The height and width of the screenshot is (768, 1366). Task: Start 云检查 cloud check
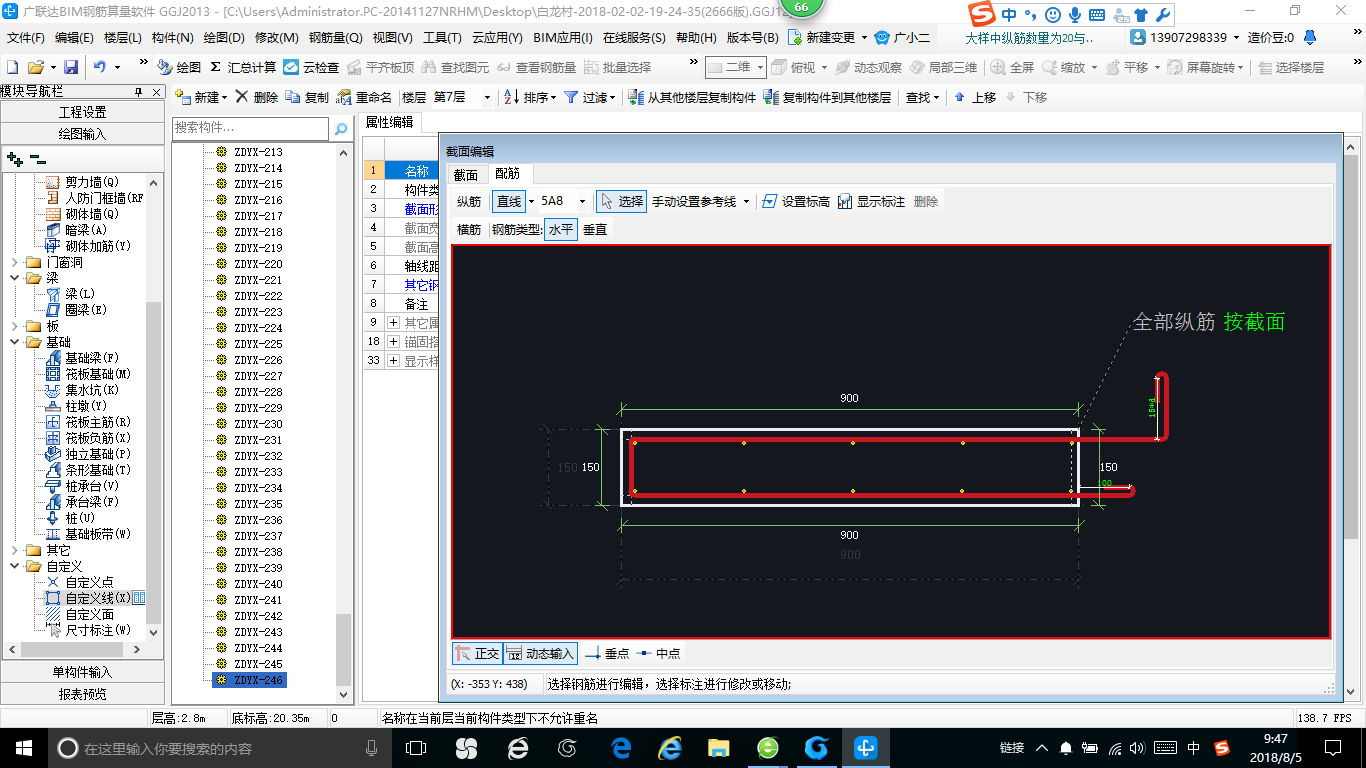pos(311,67)
